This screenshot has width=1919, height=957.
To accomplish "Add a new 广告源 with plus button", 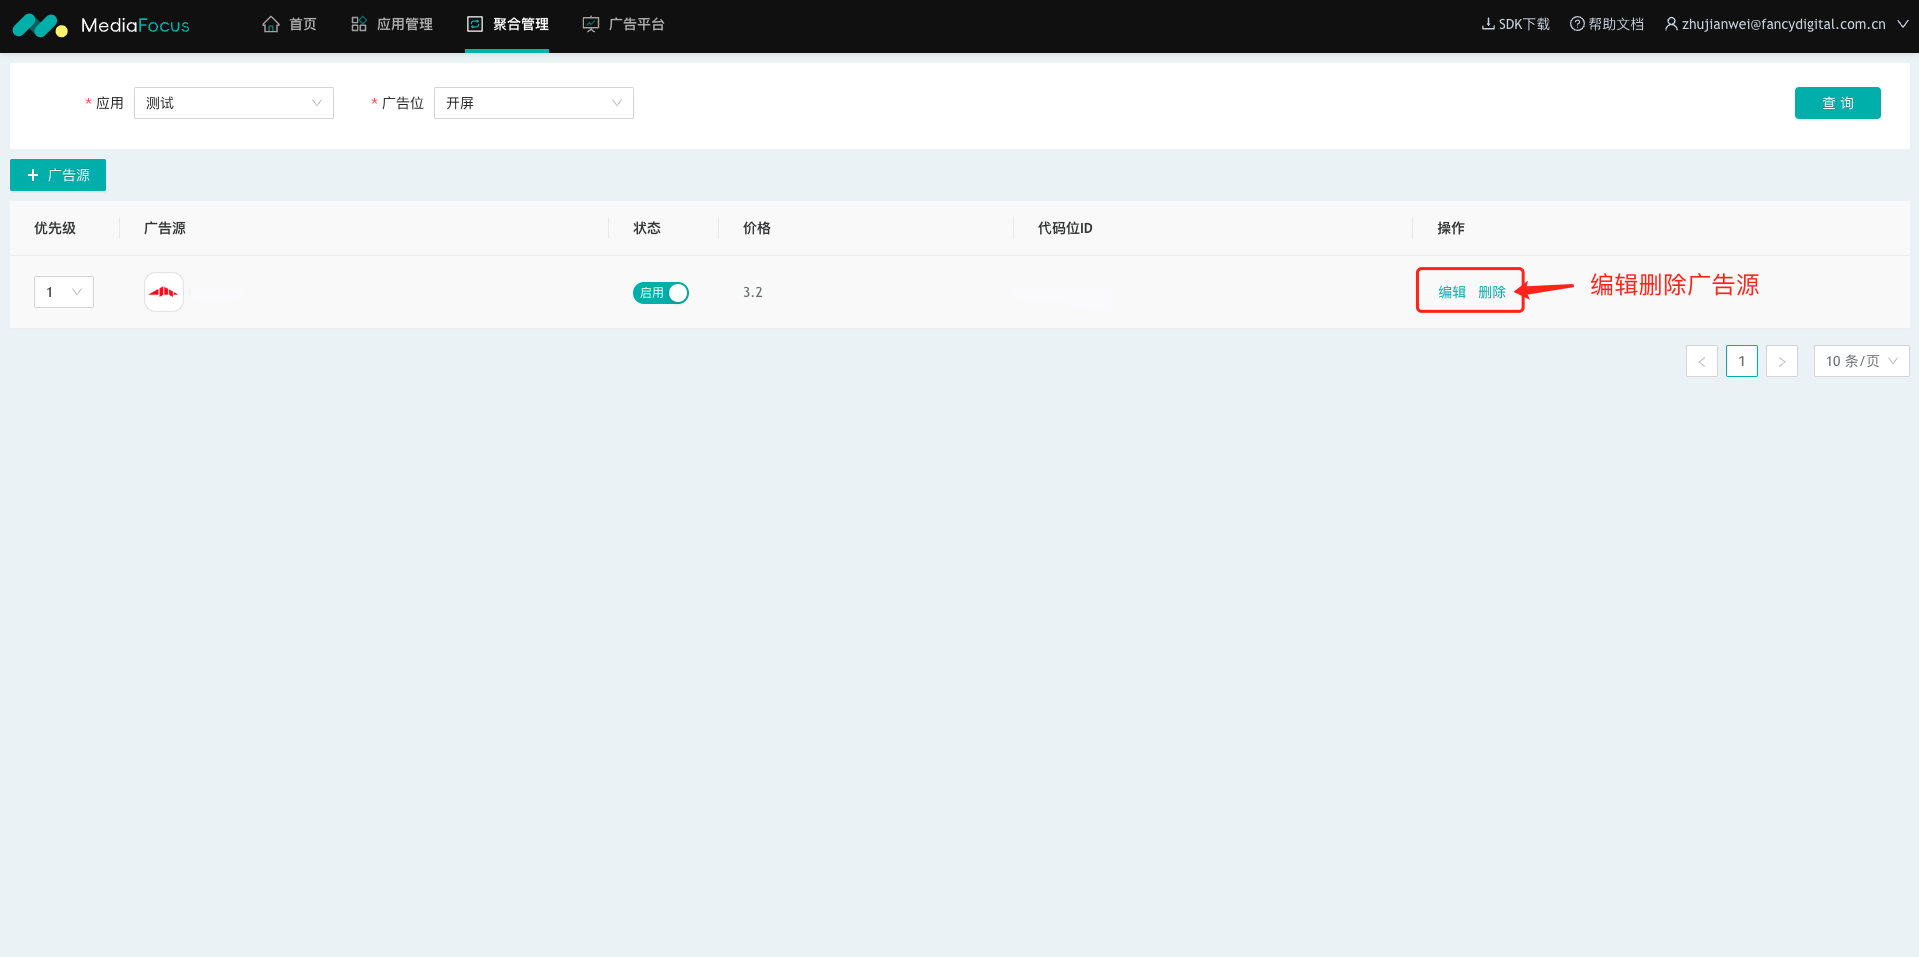I will point(58,175).
